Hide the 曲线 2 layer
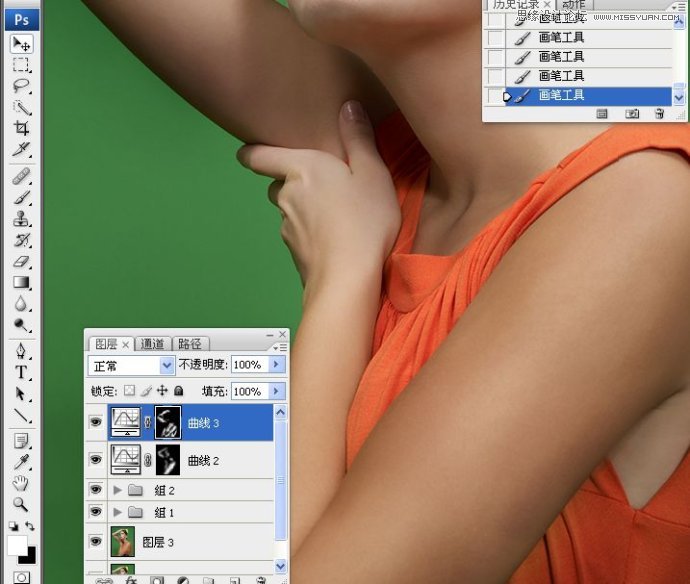 [x=95, y=460]
